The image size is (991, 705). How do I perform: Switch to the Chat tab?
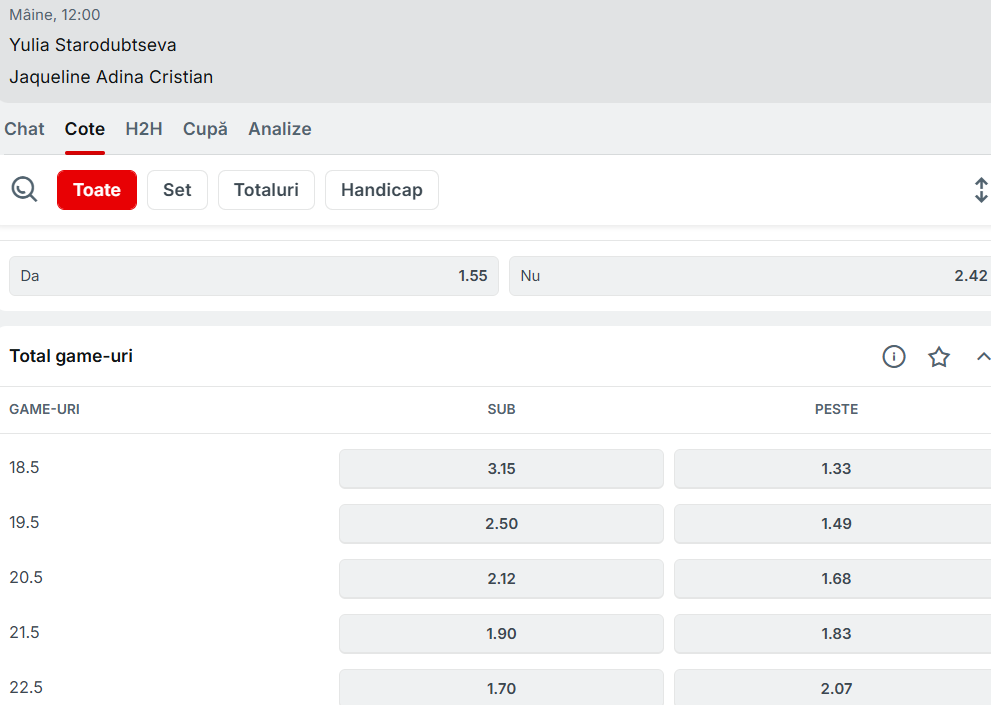point(25,129)
